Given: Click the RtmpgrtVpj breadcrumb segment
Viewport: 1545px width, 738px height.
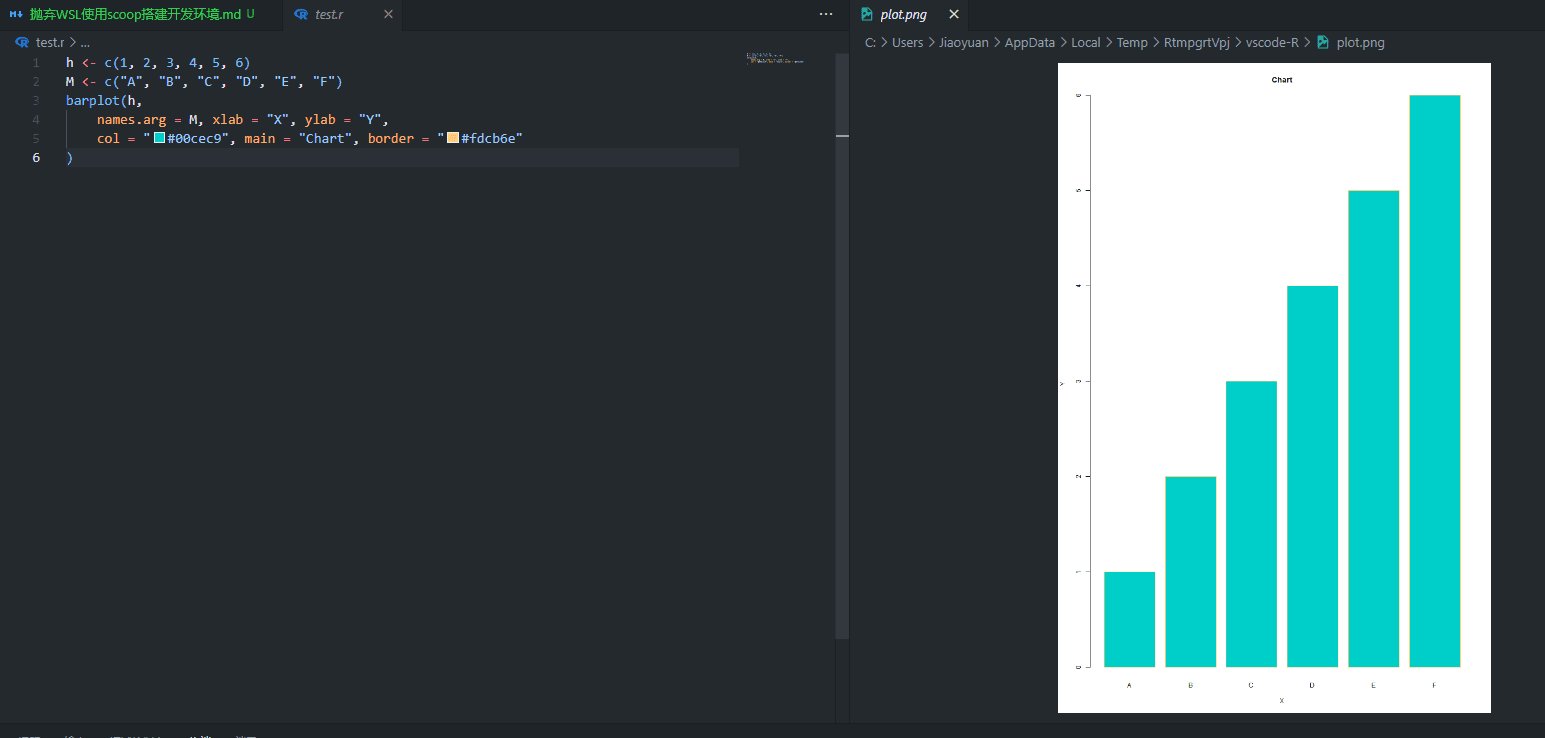Looking at the screenshot, I should click(1197, 43).
